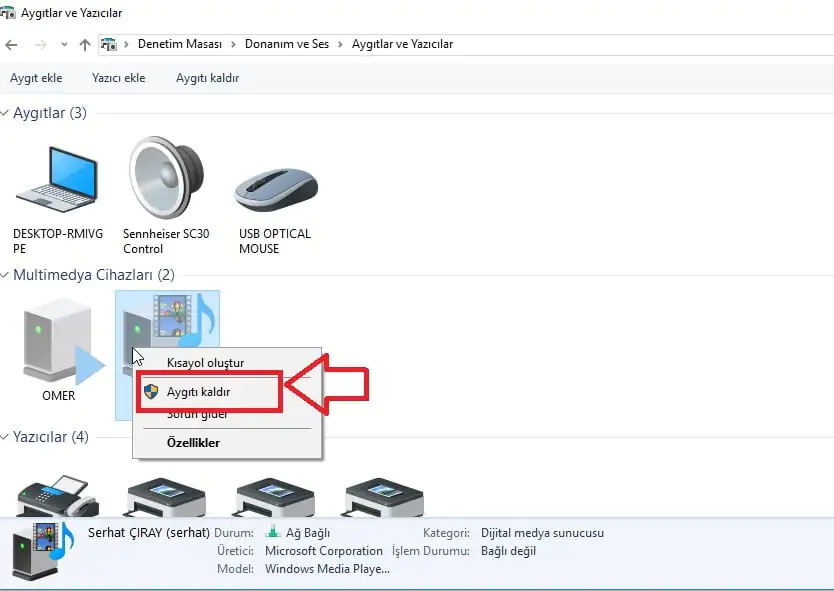This screenshot has width=834, height=591.
Task: Navigate to Donanım ve Ses breadcrumb
Action: [287, 44]
